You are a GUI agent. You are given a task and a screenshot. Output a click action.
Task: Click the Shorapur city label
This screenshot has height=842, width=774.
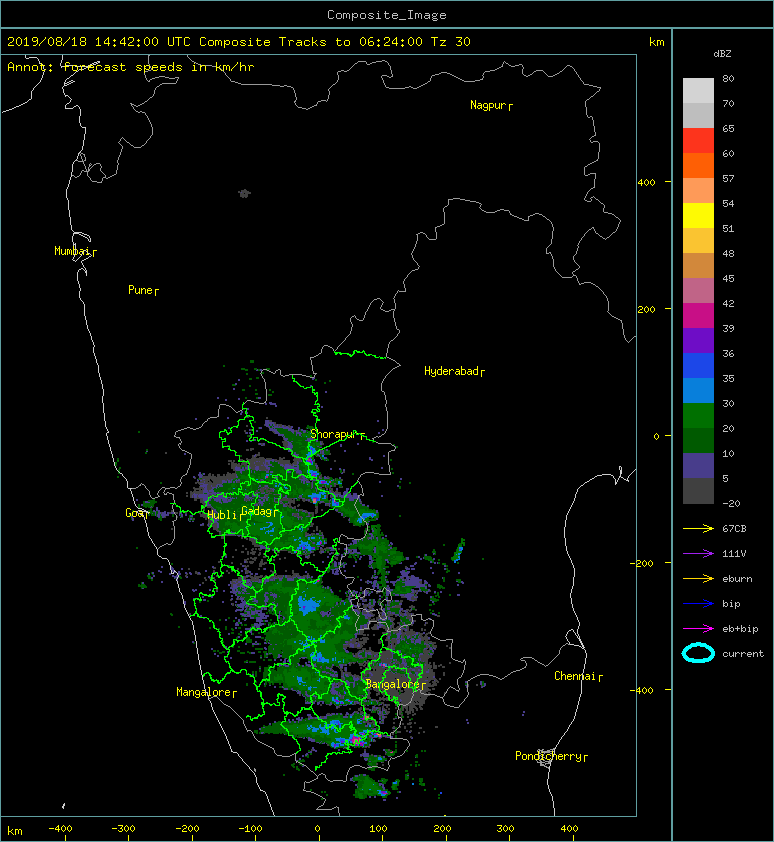coord(334,434)
